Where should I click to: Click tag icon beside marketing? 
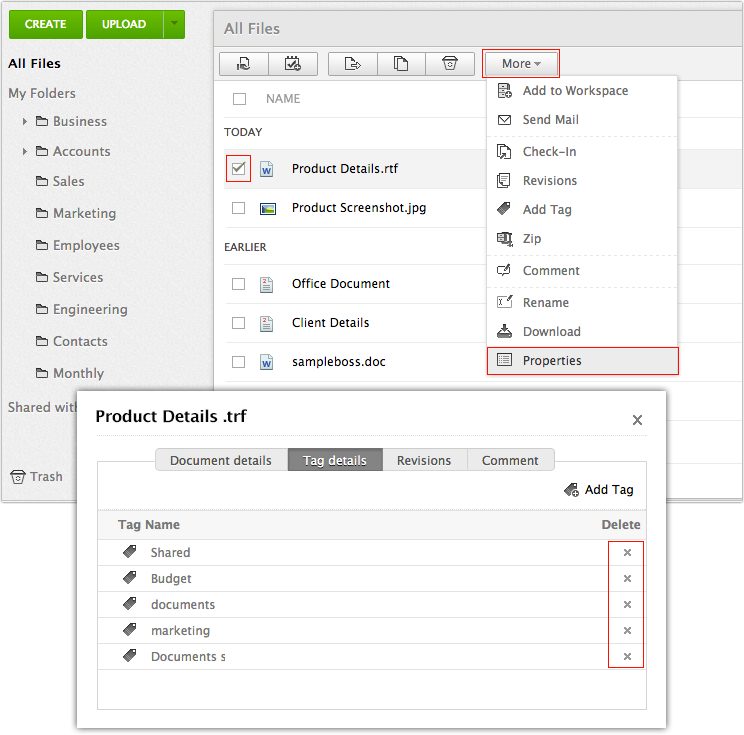[x=130, y=630]
